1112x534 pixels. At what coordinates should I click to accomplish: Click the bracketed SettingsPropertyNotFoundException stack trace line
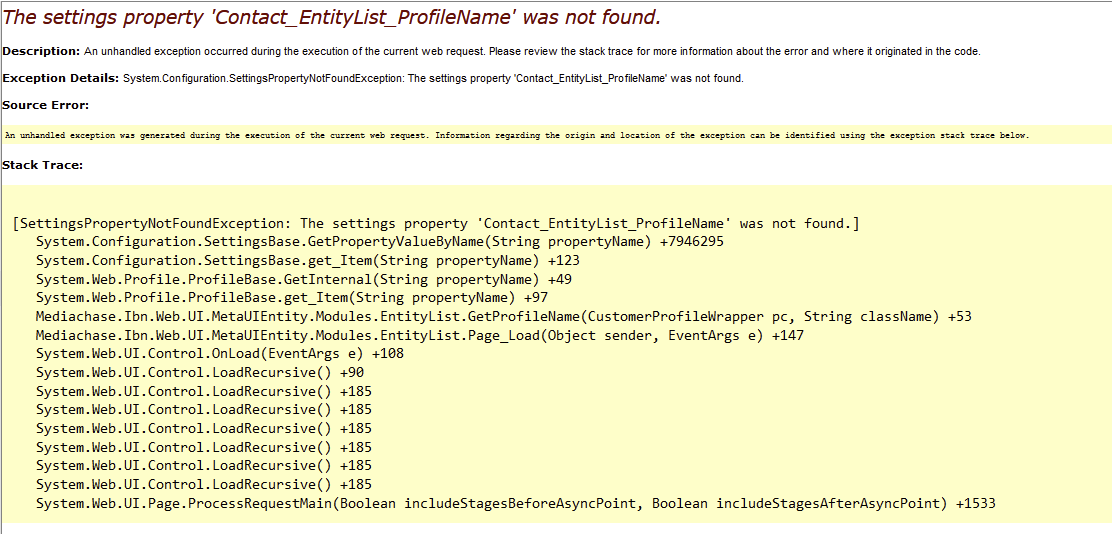click(436, 223)
